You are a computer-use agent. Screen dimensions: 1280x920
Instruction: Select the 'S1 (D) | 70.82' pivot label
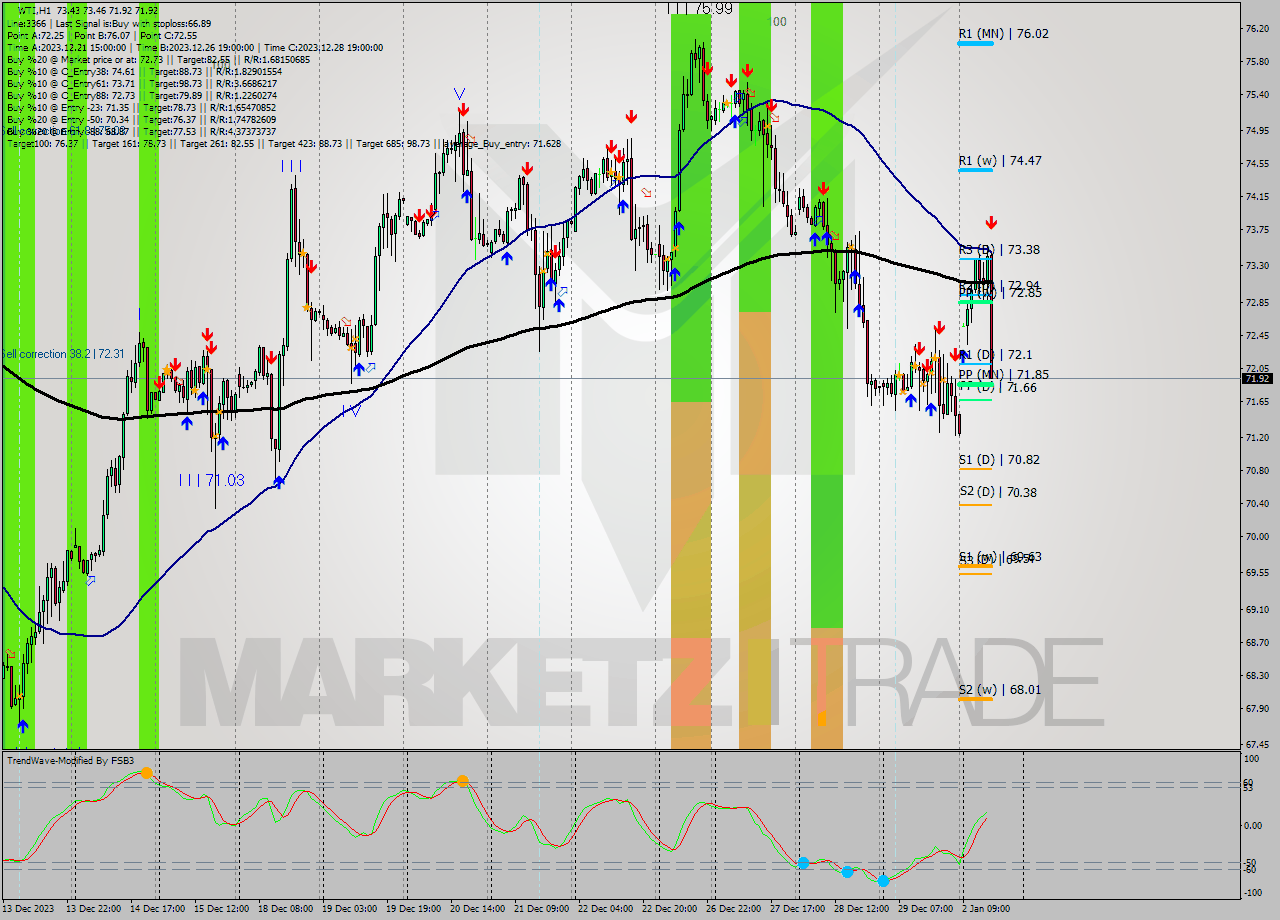point(999,460)
